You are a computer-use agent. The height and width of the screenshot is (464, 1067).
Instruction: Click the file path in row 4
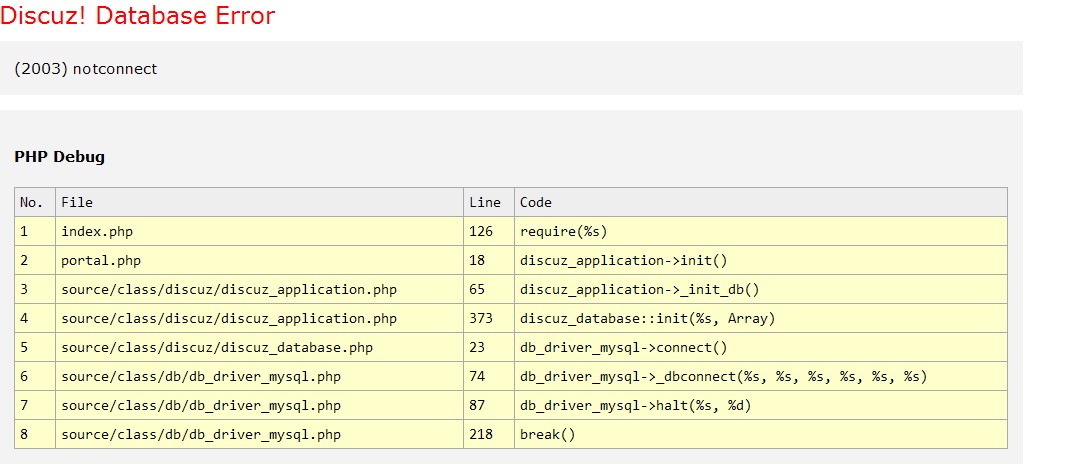point(229,318)
